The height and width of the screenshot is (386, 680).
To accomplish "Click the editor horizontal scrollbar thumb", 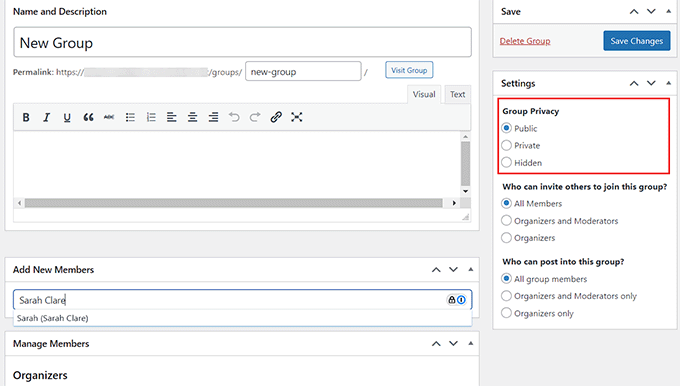I will pos(233,203).
